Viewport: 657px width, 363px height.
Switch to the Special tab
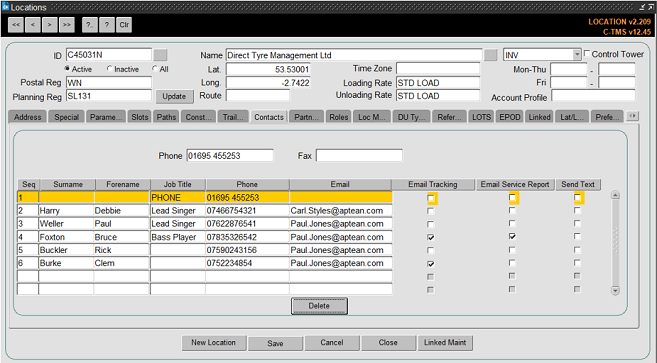[66, 117]
